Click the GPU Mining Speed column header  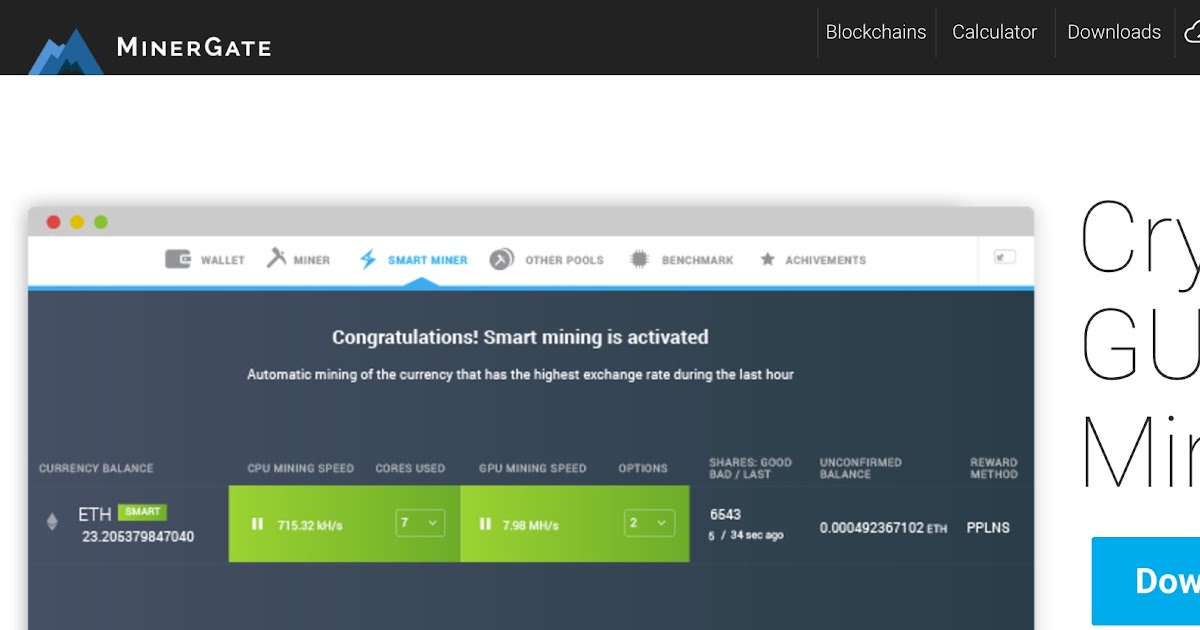(532, 468)
